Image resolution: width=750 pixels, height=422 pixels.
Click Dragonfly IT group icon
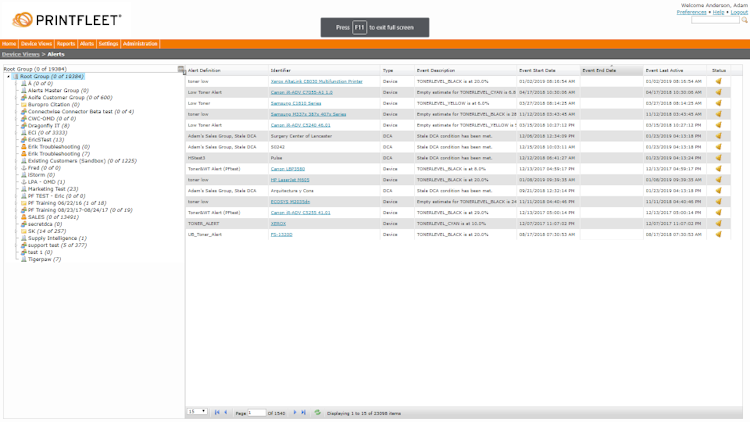coord(23,125)
